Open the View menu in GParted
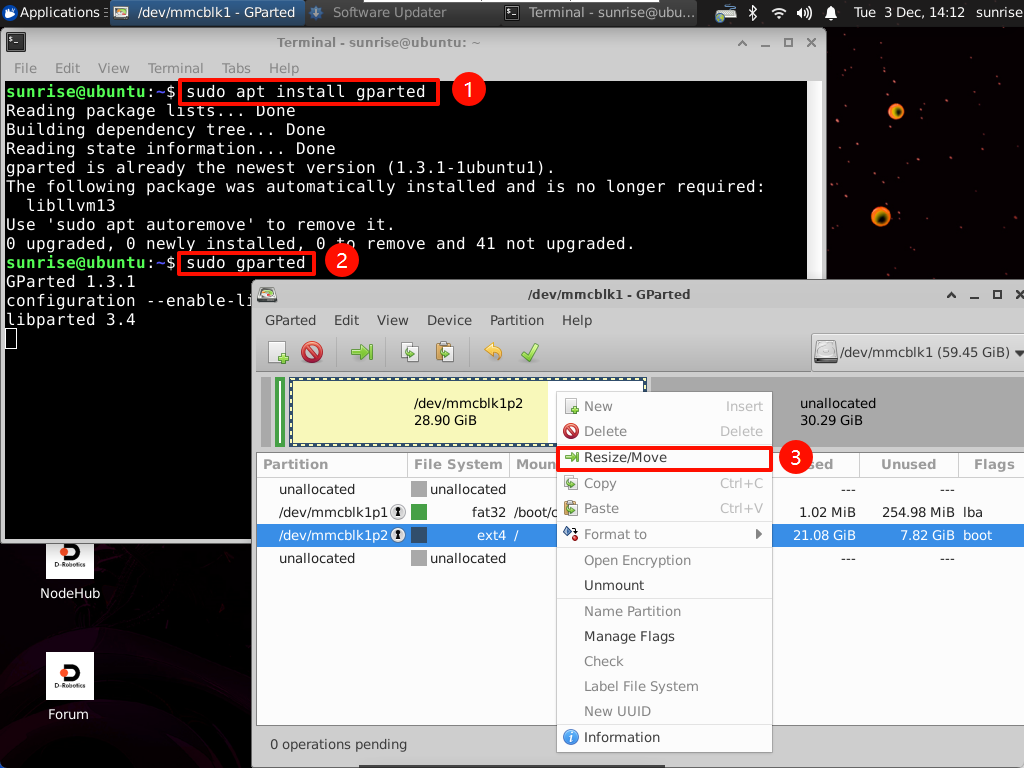The height and width of the screenshot is (768, 1024). click(392, 321)
